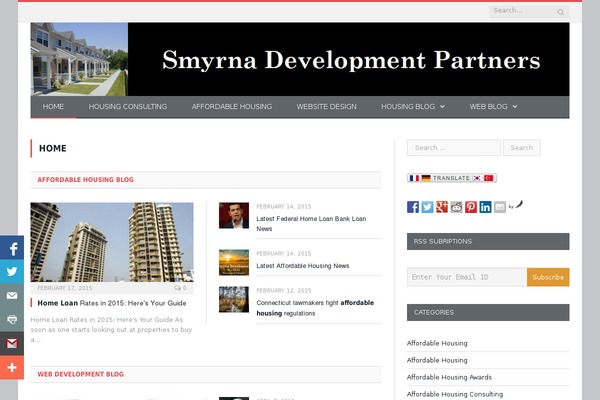This screenshot has height=400, width=600.
Task: Click the Pinterest icon in social row
Action: click(471, 207)
